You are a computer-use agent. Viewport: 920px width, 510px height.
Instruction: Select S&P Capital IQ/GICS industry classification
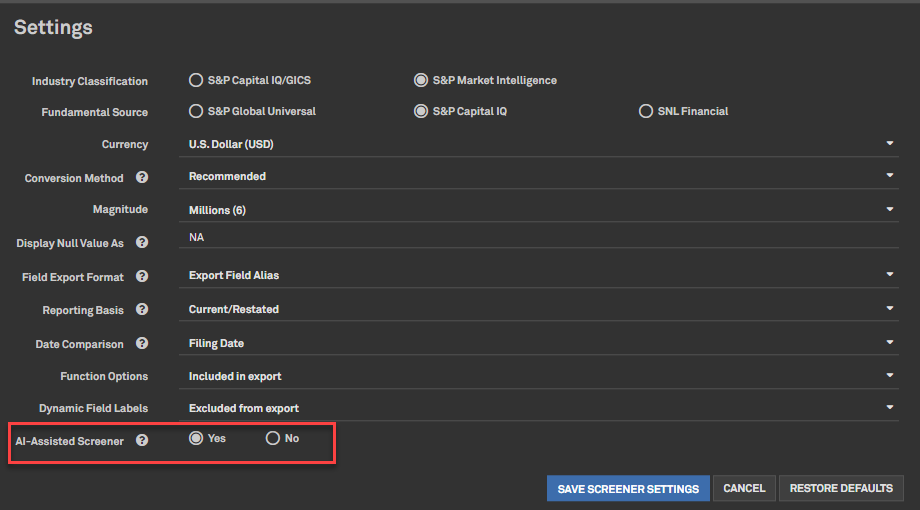[196, 80]
